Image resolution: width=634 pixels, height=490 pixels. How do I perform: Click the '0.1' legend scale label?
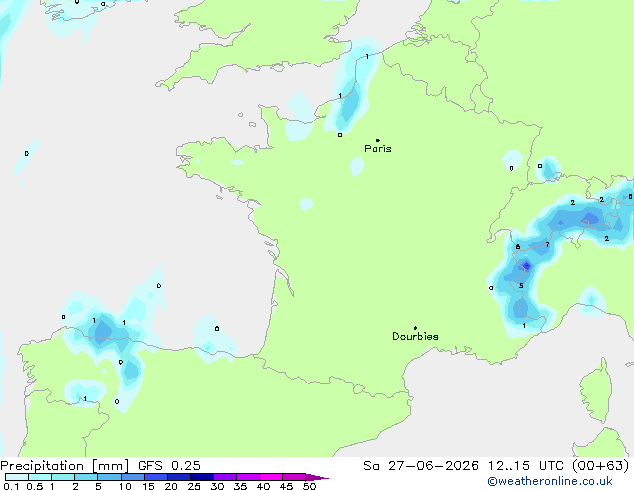pyautogui.click(x=11, y=486)
